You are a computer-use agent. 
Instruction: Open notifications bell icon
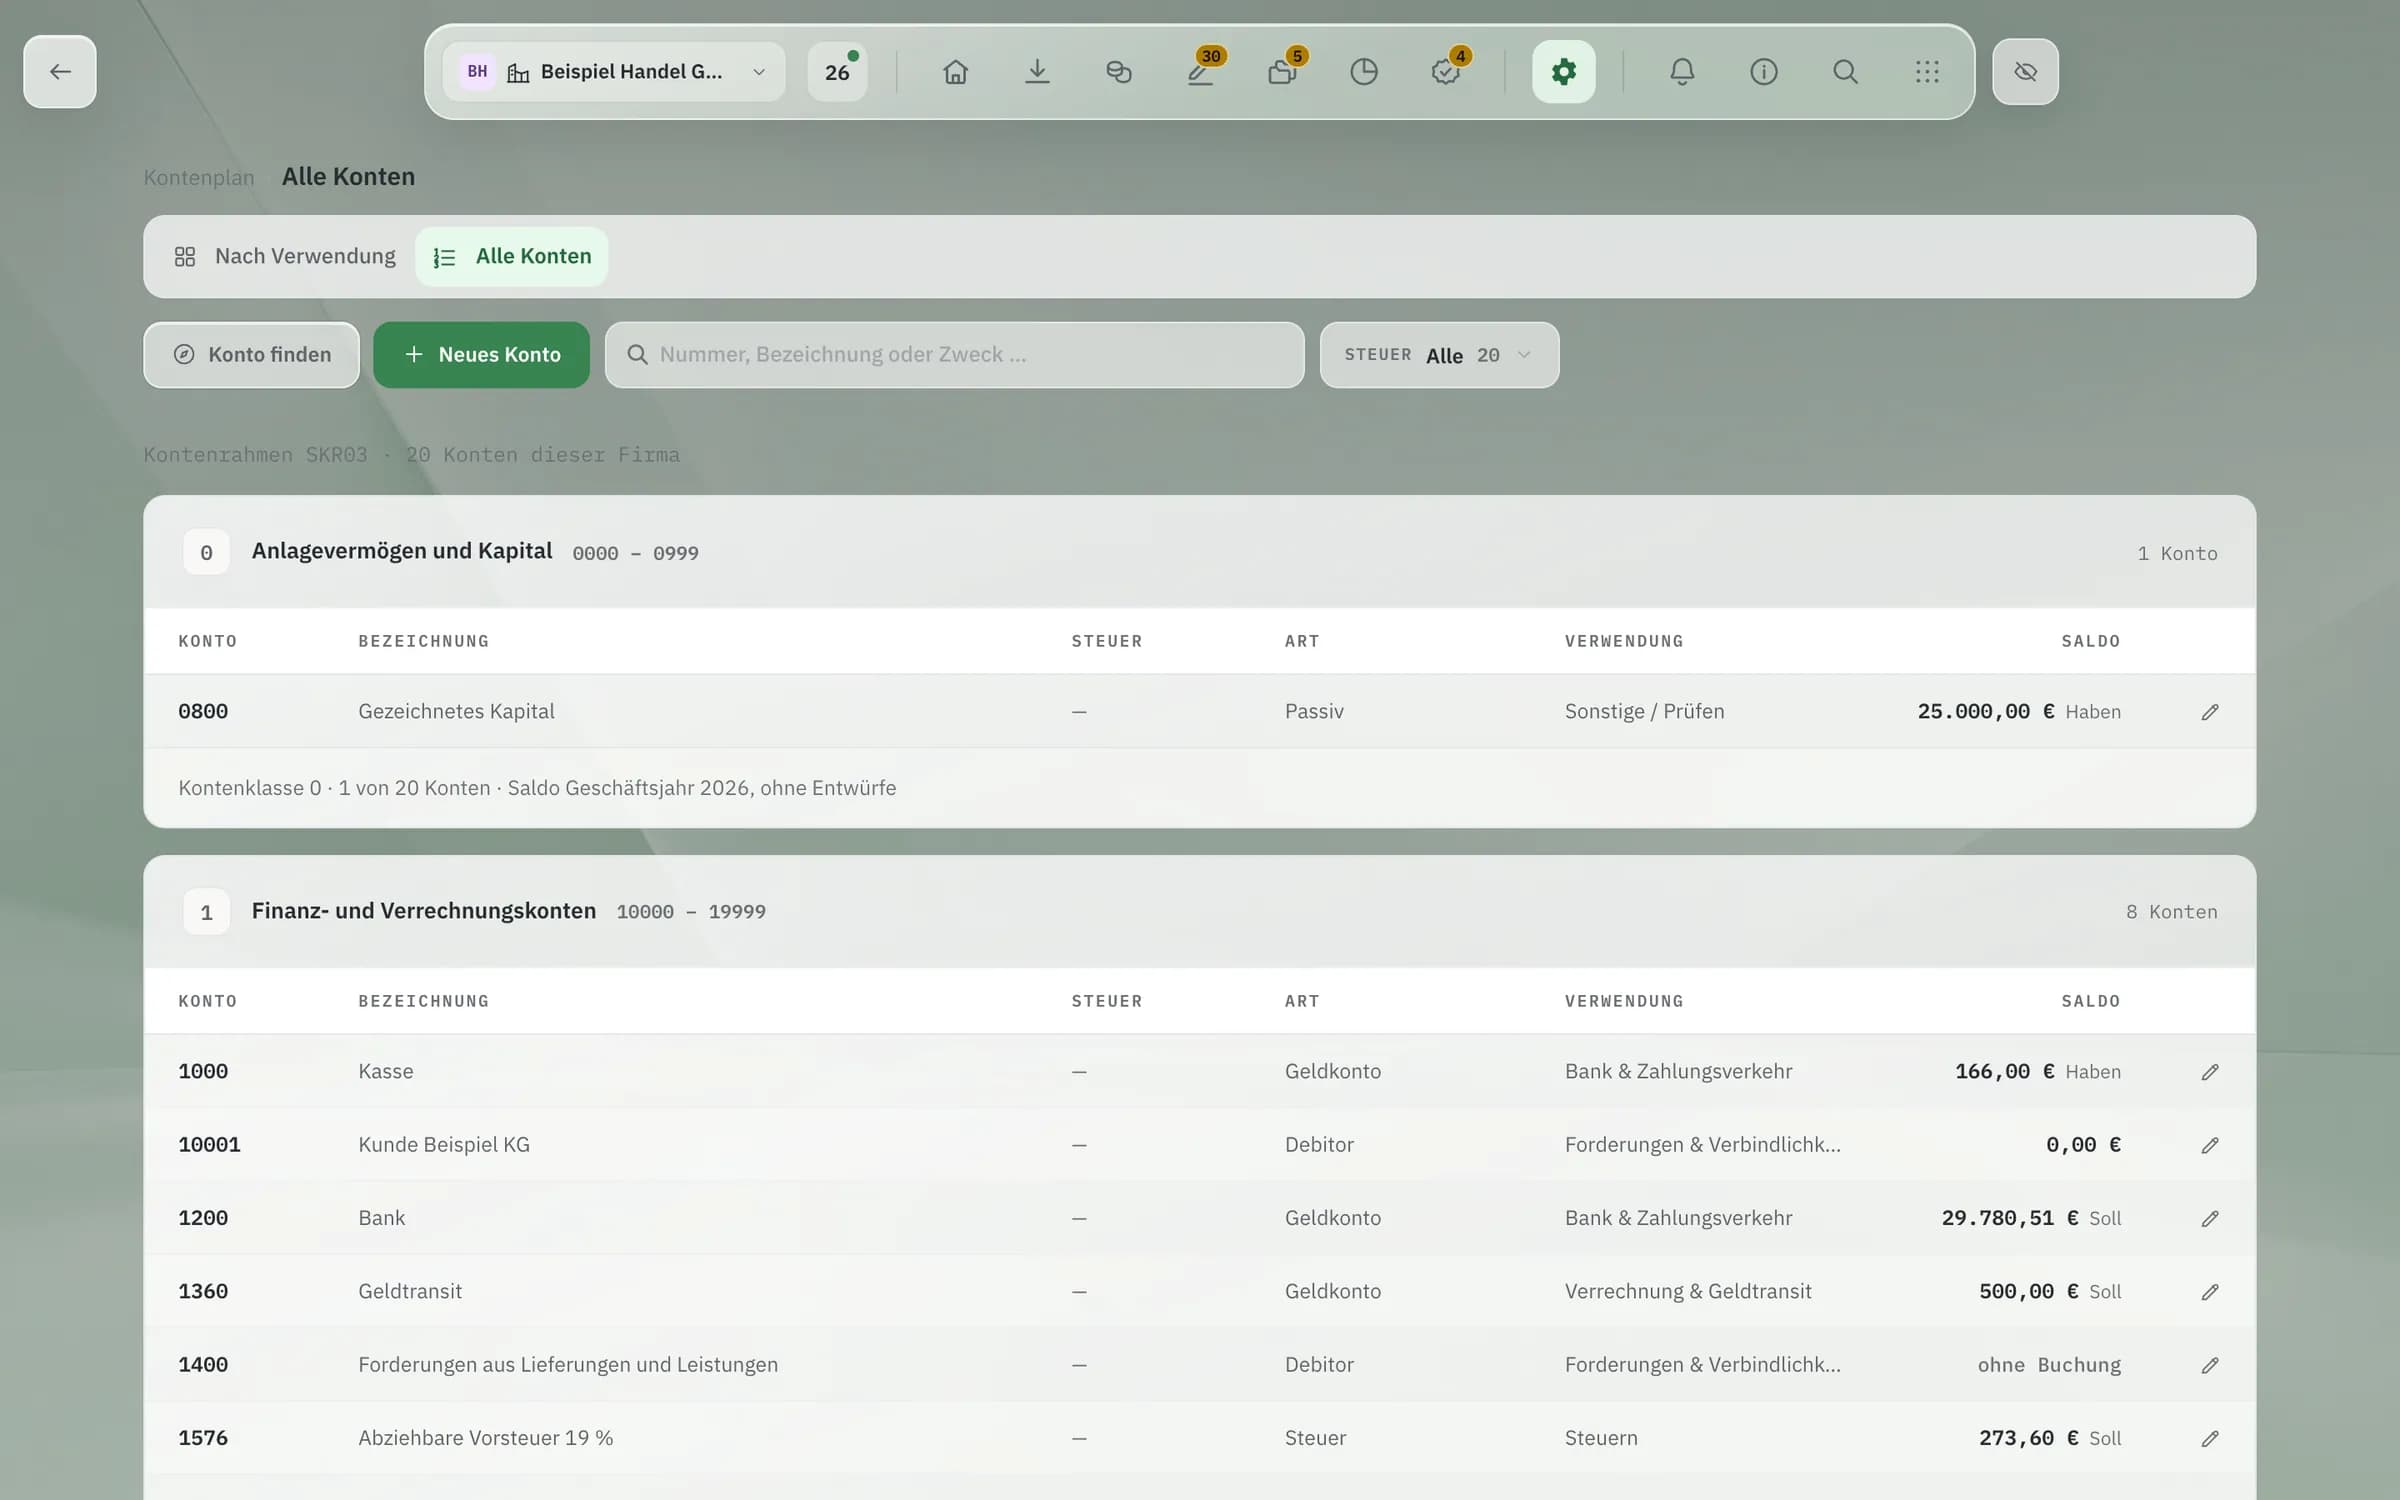click(x=1682, y=71)
